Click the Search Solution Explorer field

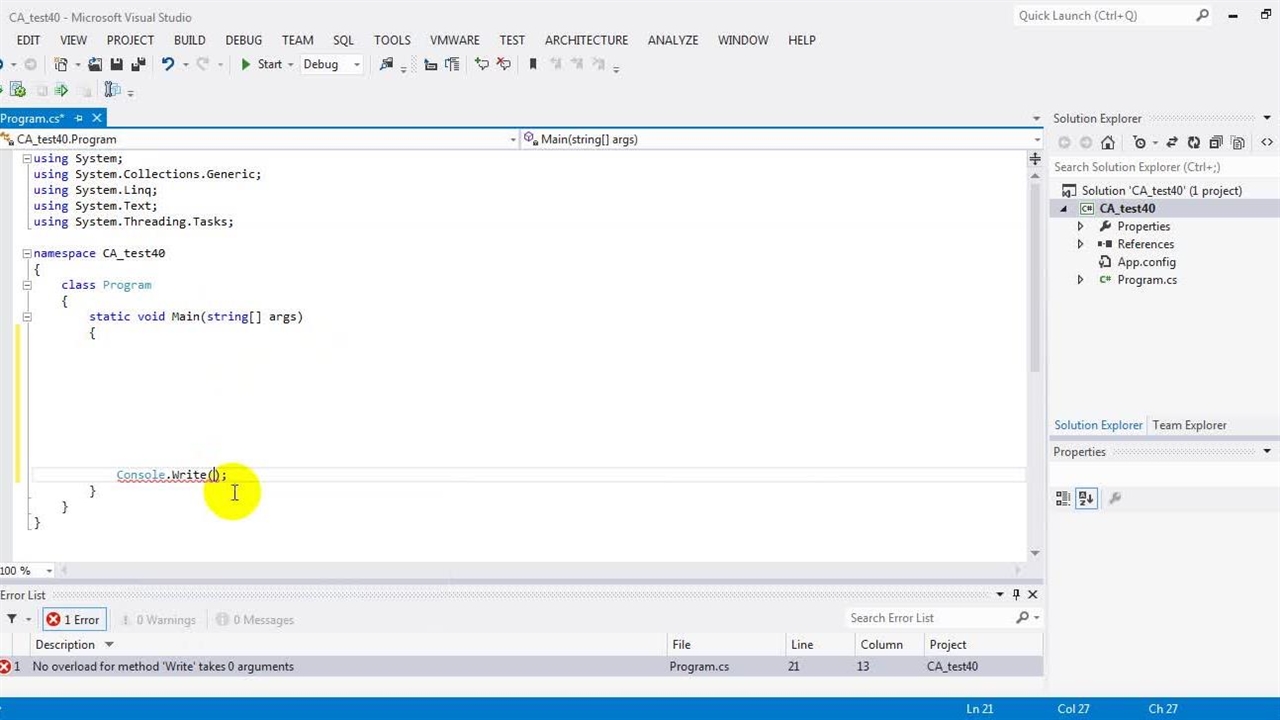(1150, 167)
